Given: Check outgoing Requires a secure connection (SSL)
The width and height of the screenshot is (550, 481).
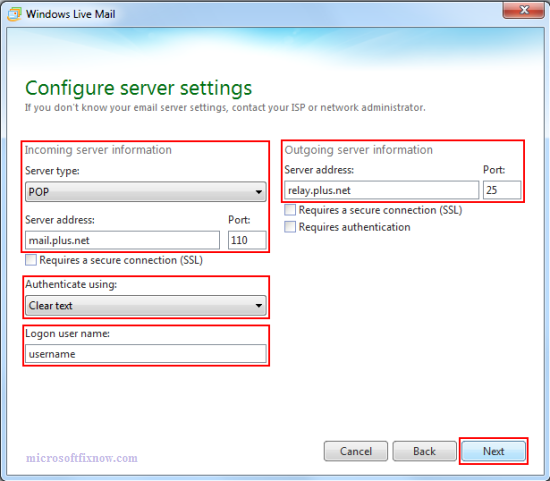Looking at the screenshot, I should 290,210.
